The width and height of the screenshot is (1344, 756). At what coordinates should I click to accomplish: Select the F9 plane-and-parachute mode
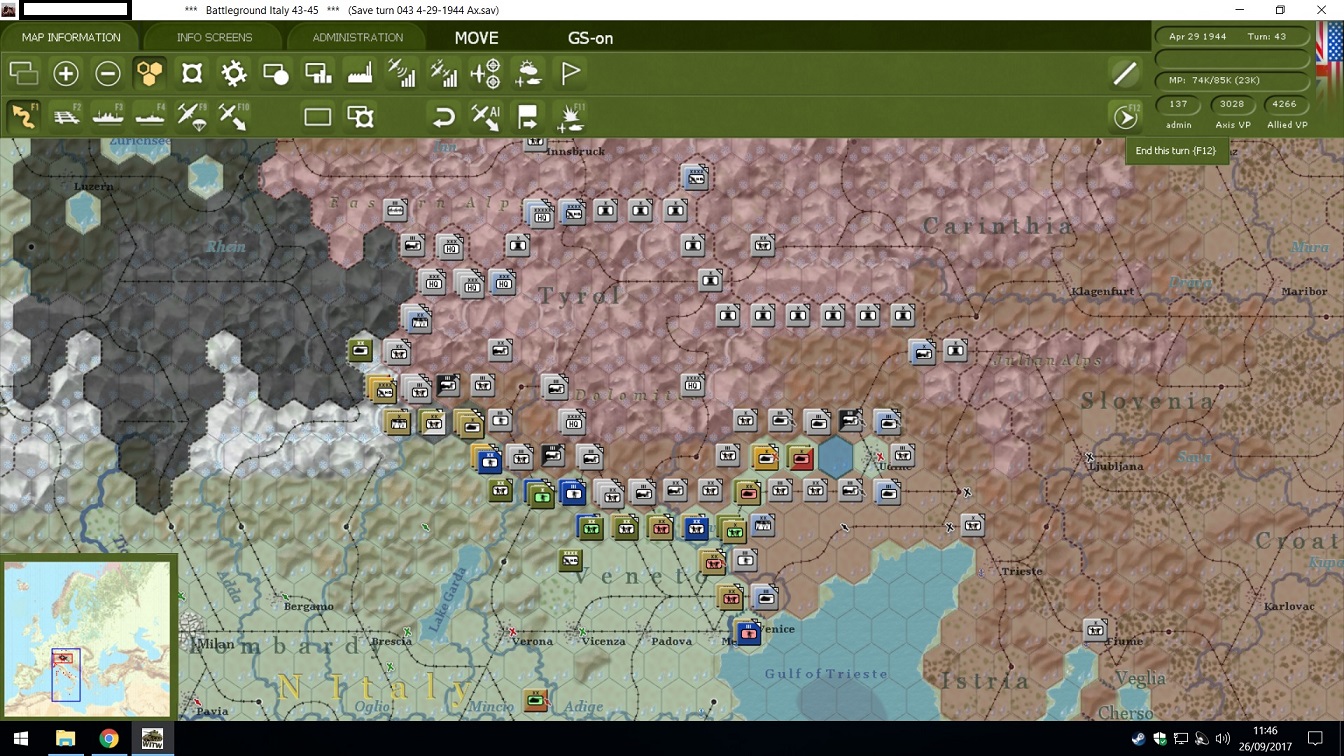[x=192, y=116]
